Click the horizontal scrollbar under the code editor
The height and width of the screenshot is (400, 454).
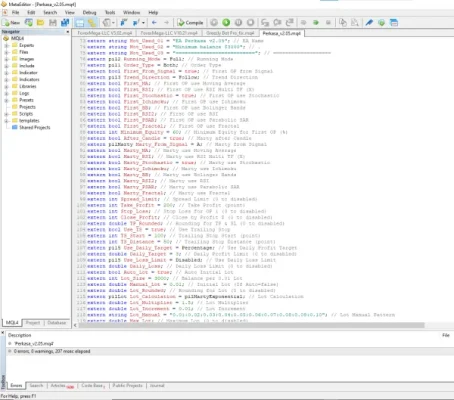tap(251, 325)
